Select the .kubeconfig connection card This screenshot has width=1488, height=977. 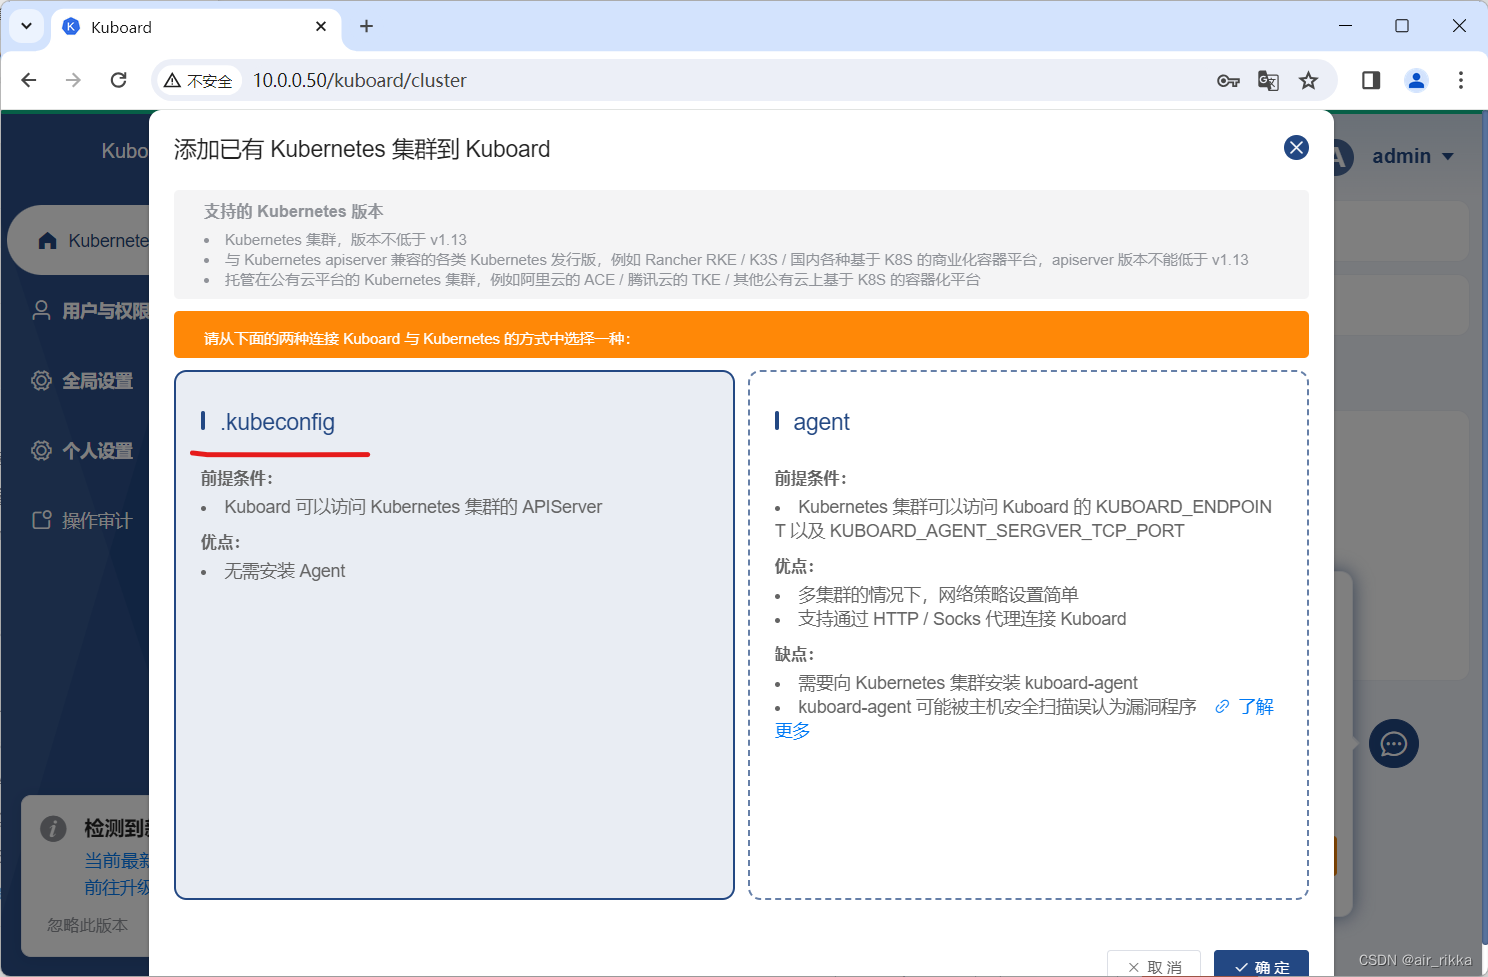pos(454,635)
